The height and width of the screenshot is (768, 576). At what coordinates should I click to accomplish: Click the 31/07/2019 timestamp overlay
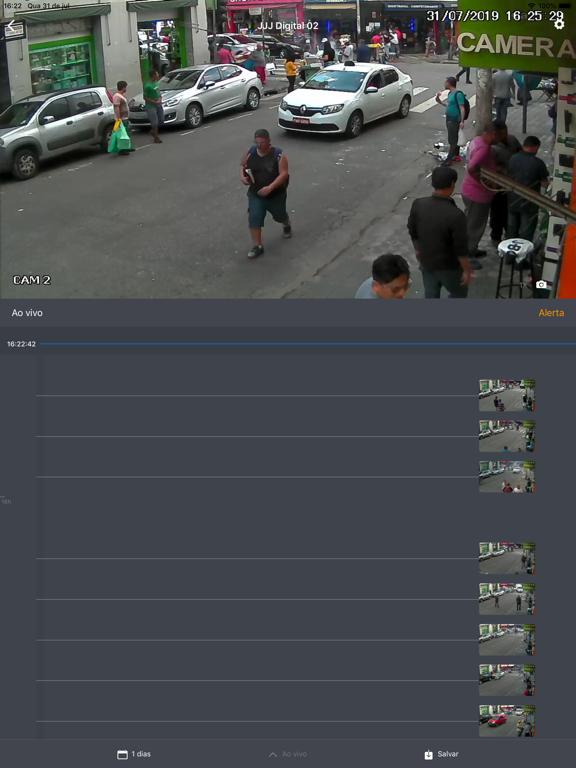(495, 16)
